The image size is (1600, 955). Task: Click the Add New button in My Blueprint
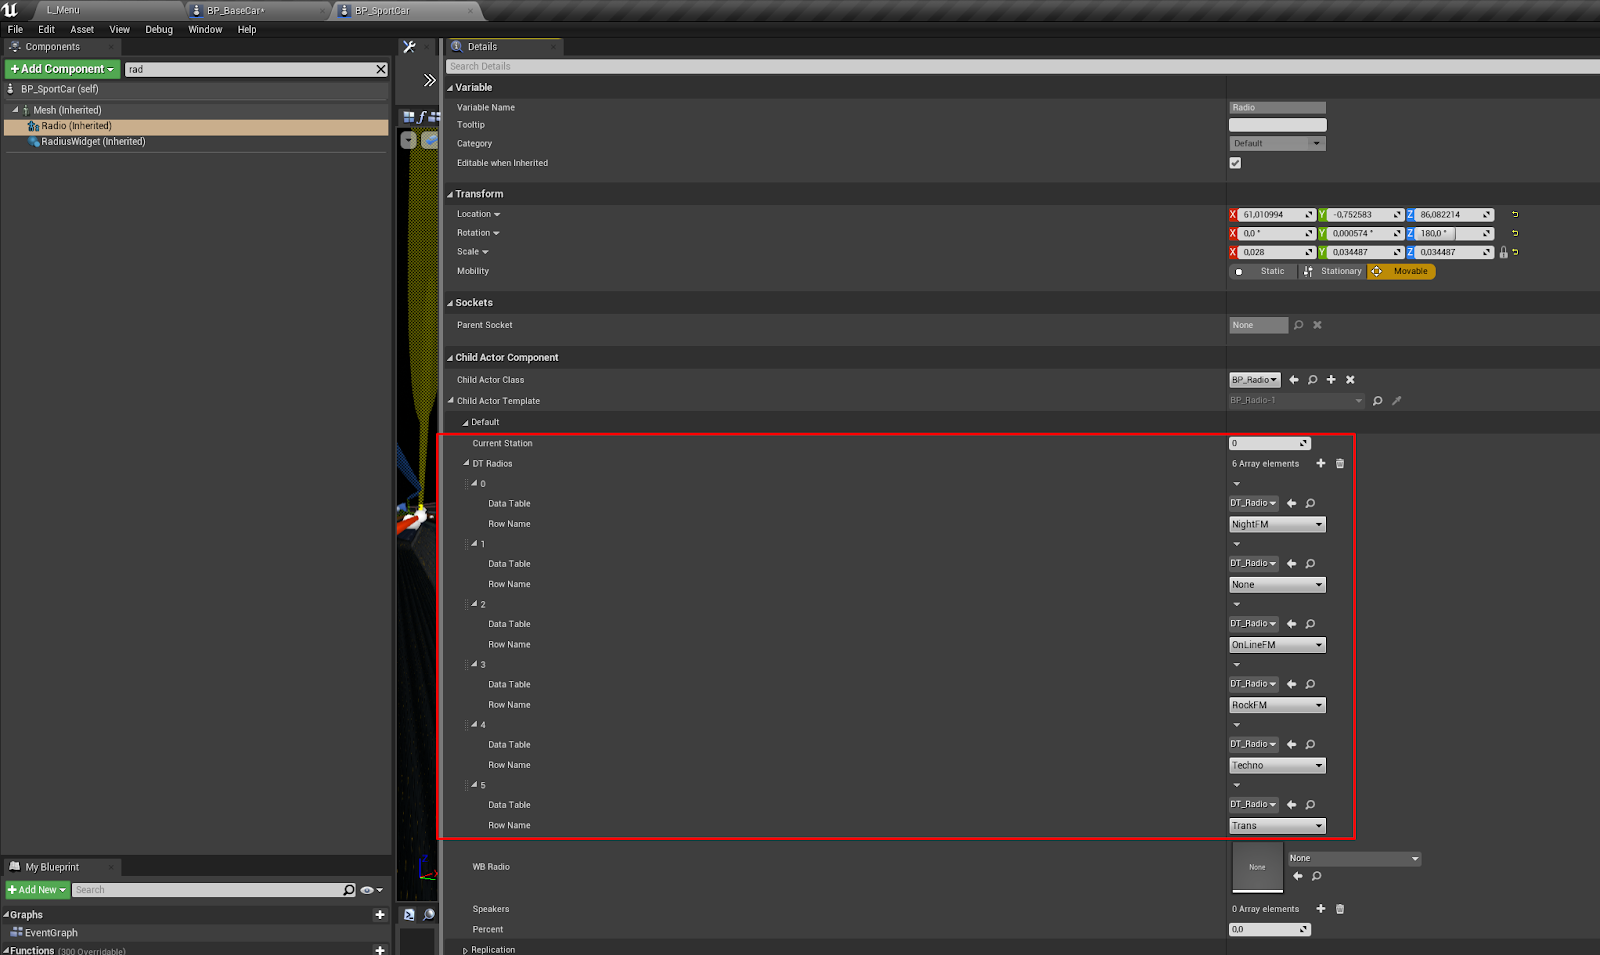pyautogui.click(x=37, y=890)
